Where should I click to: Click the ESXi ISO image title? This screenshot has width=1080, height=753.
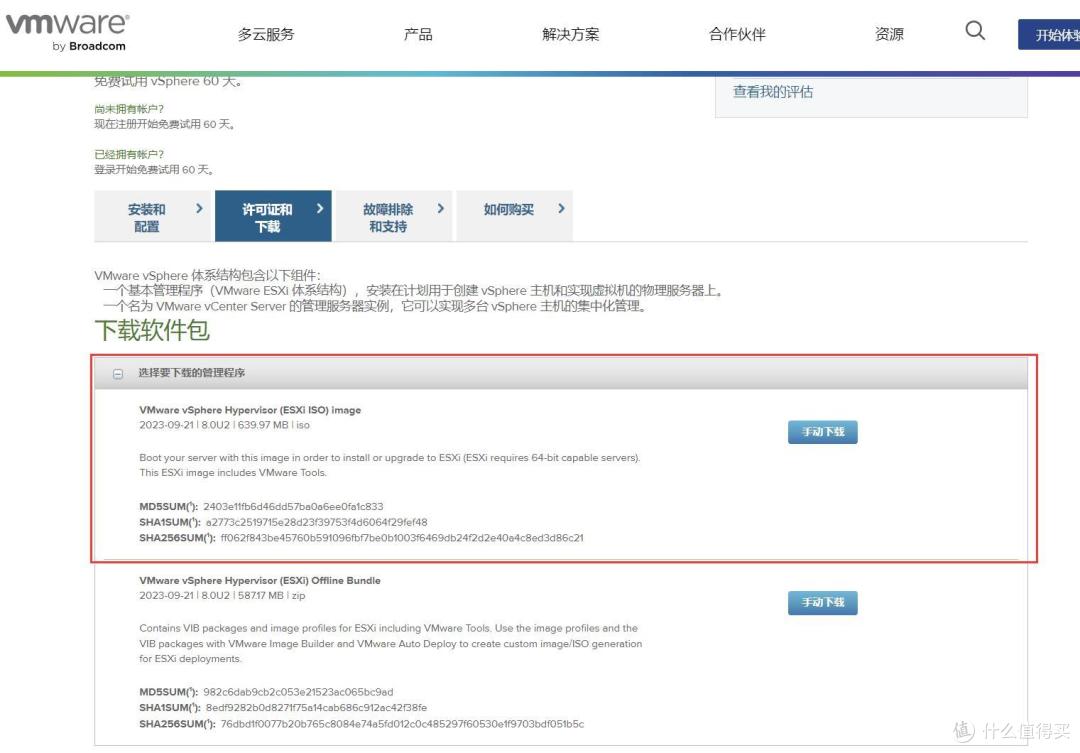coord(250,410)
